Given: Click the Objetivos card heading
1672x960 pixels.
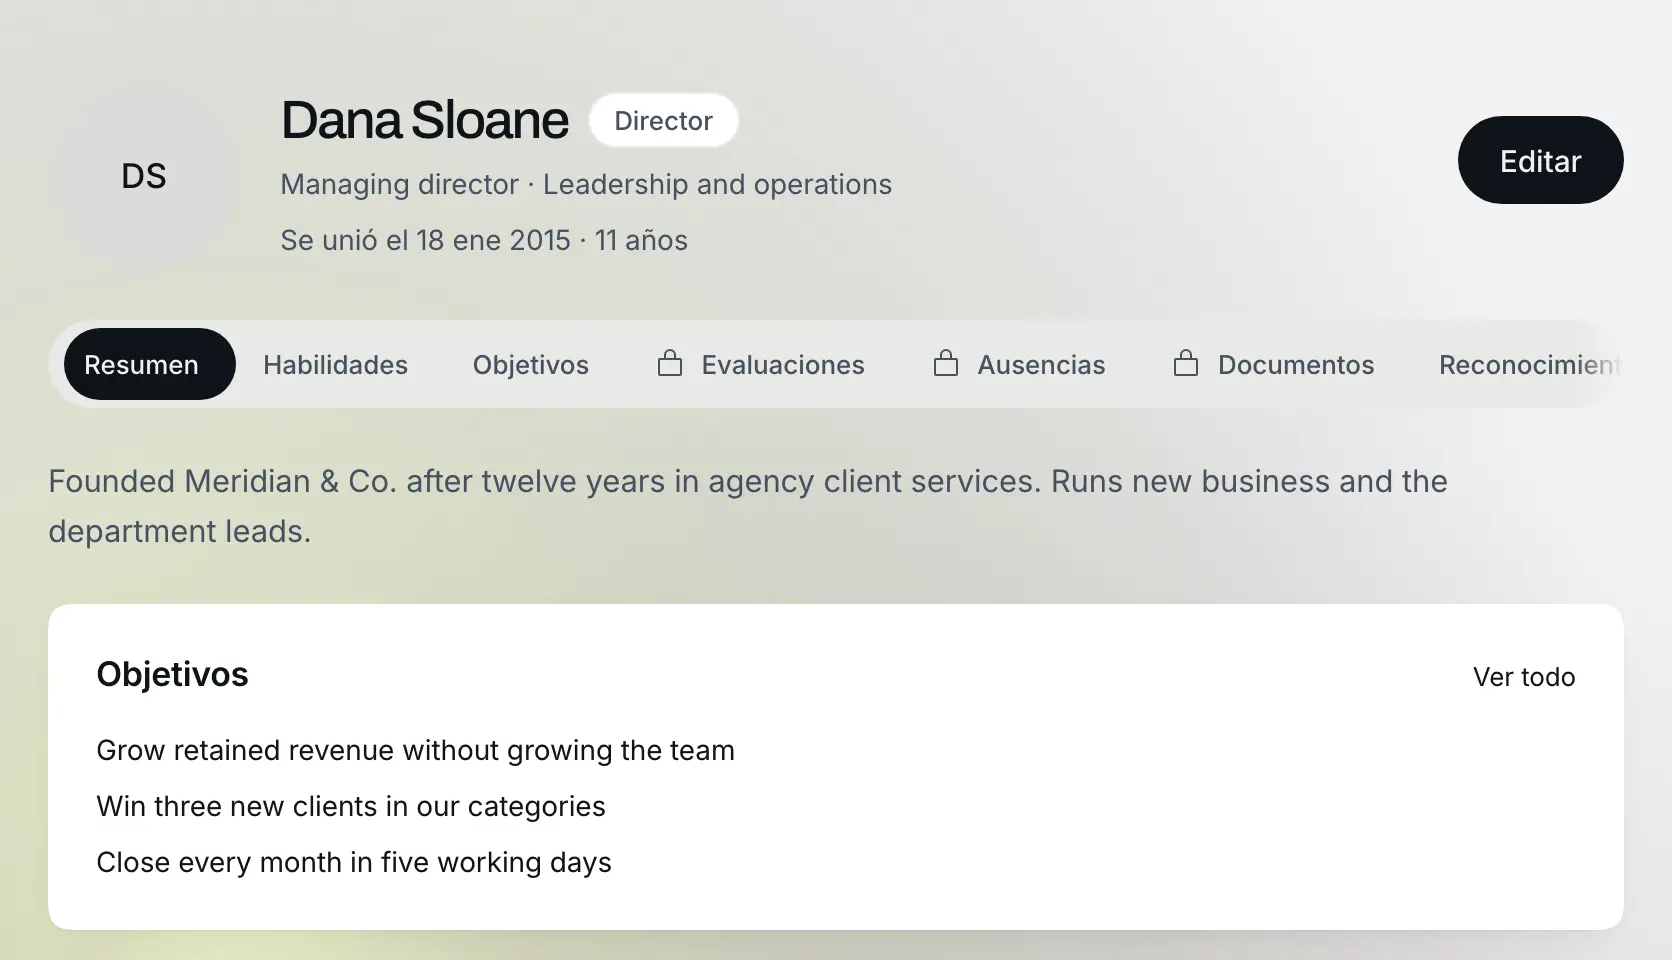Looking at the screenshot, I should pyautogui.click(x=172, y=674).
